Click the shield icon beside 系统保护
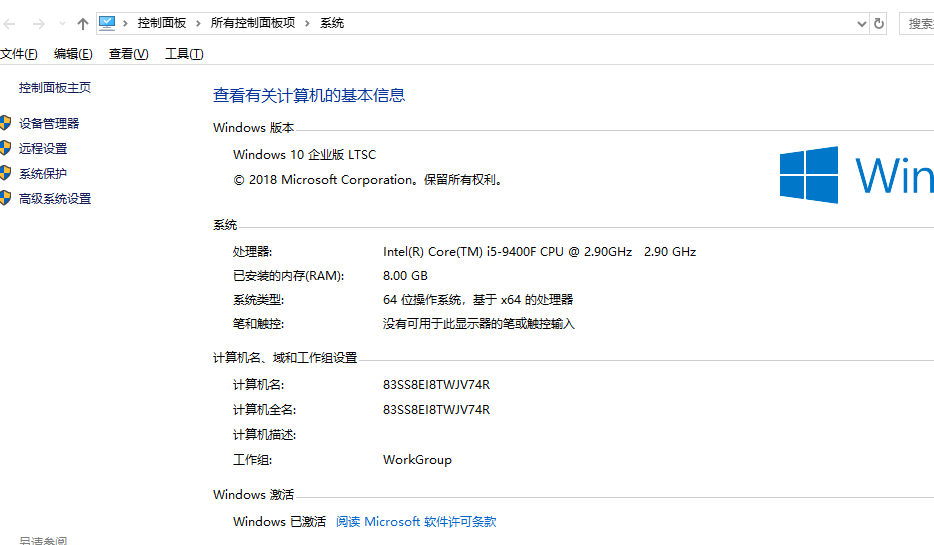934x545 pixels. pos(6,173)
